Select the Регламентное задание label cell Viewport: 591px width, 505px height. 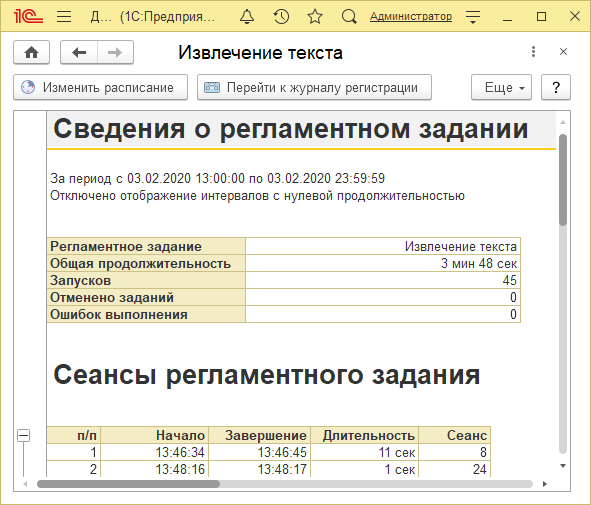(x=146, y=246)
